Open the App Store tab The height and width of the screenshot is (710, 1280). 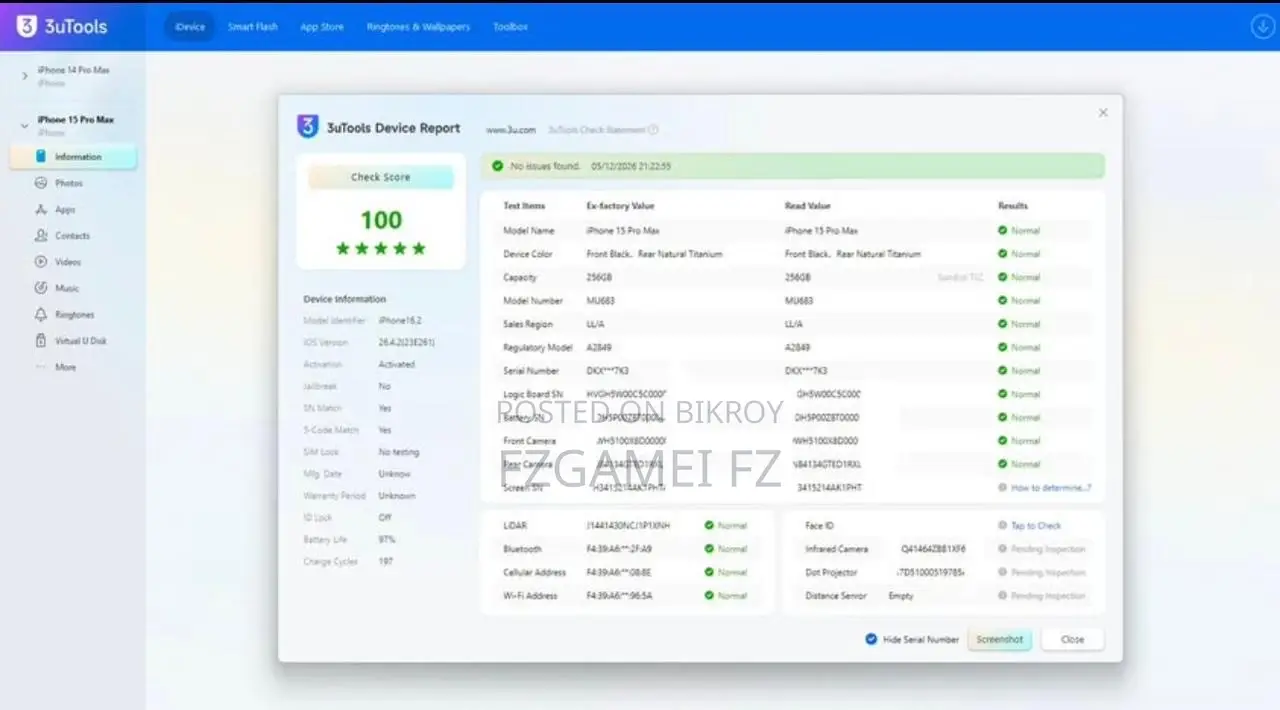322,27
